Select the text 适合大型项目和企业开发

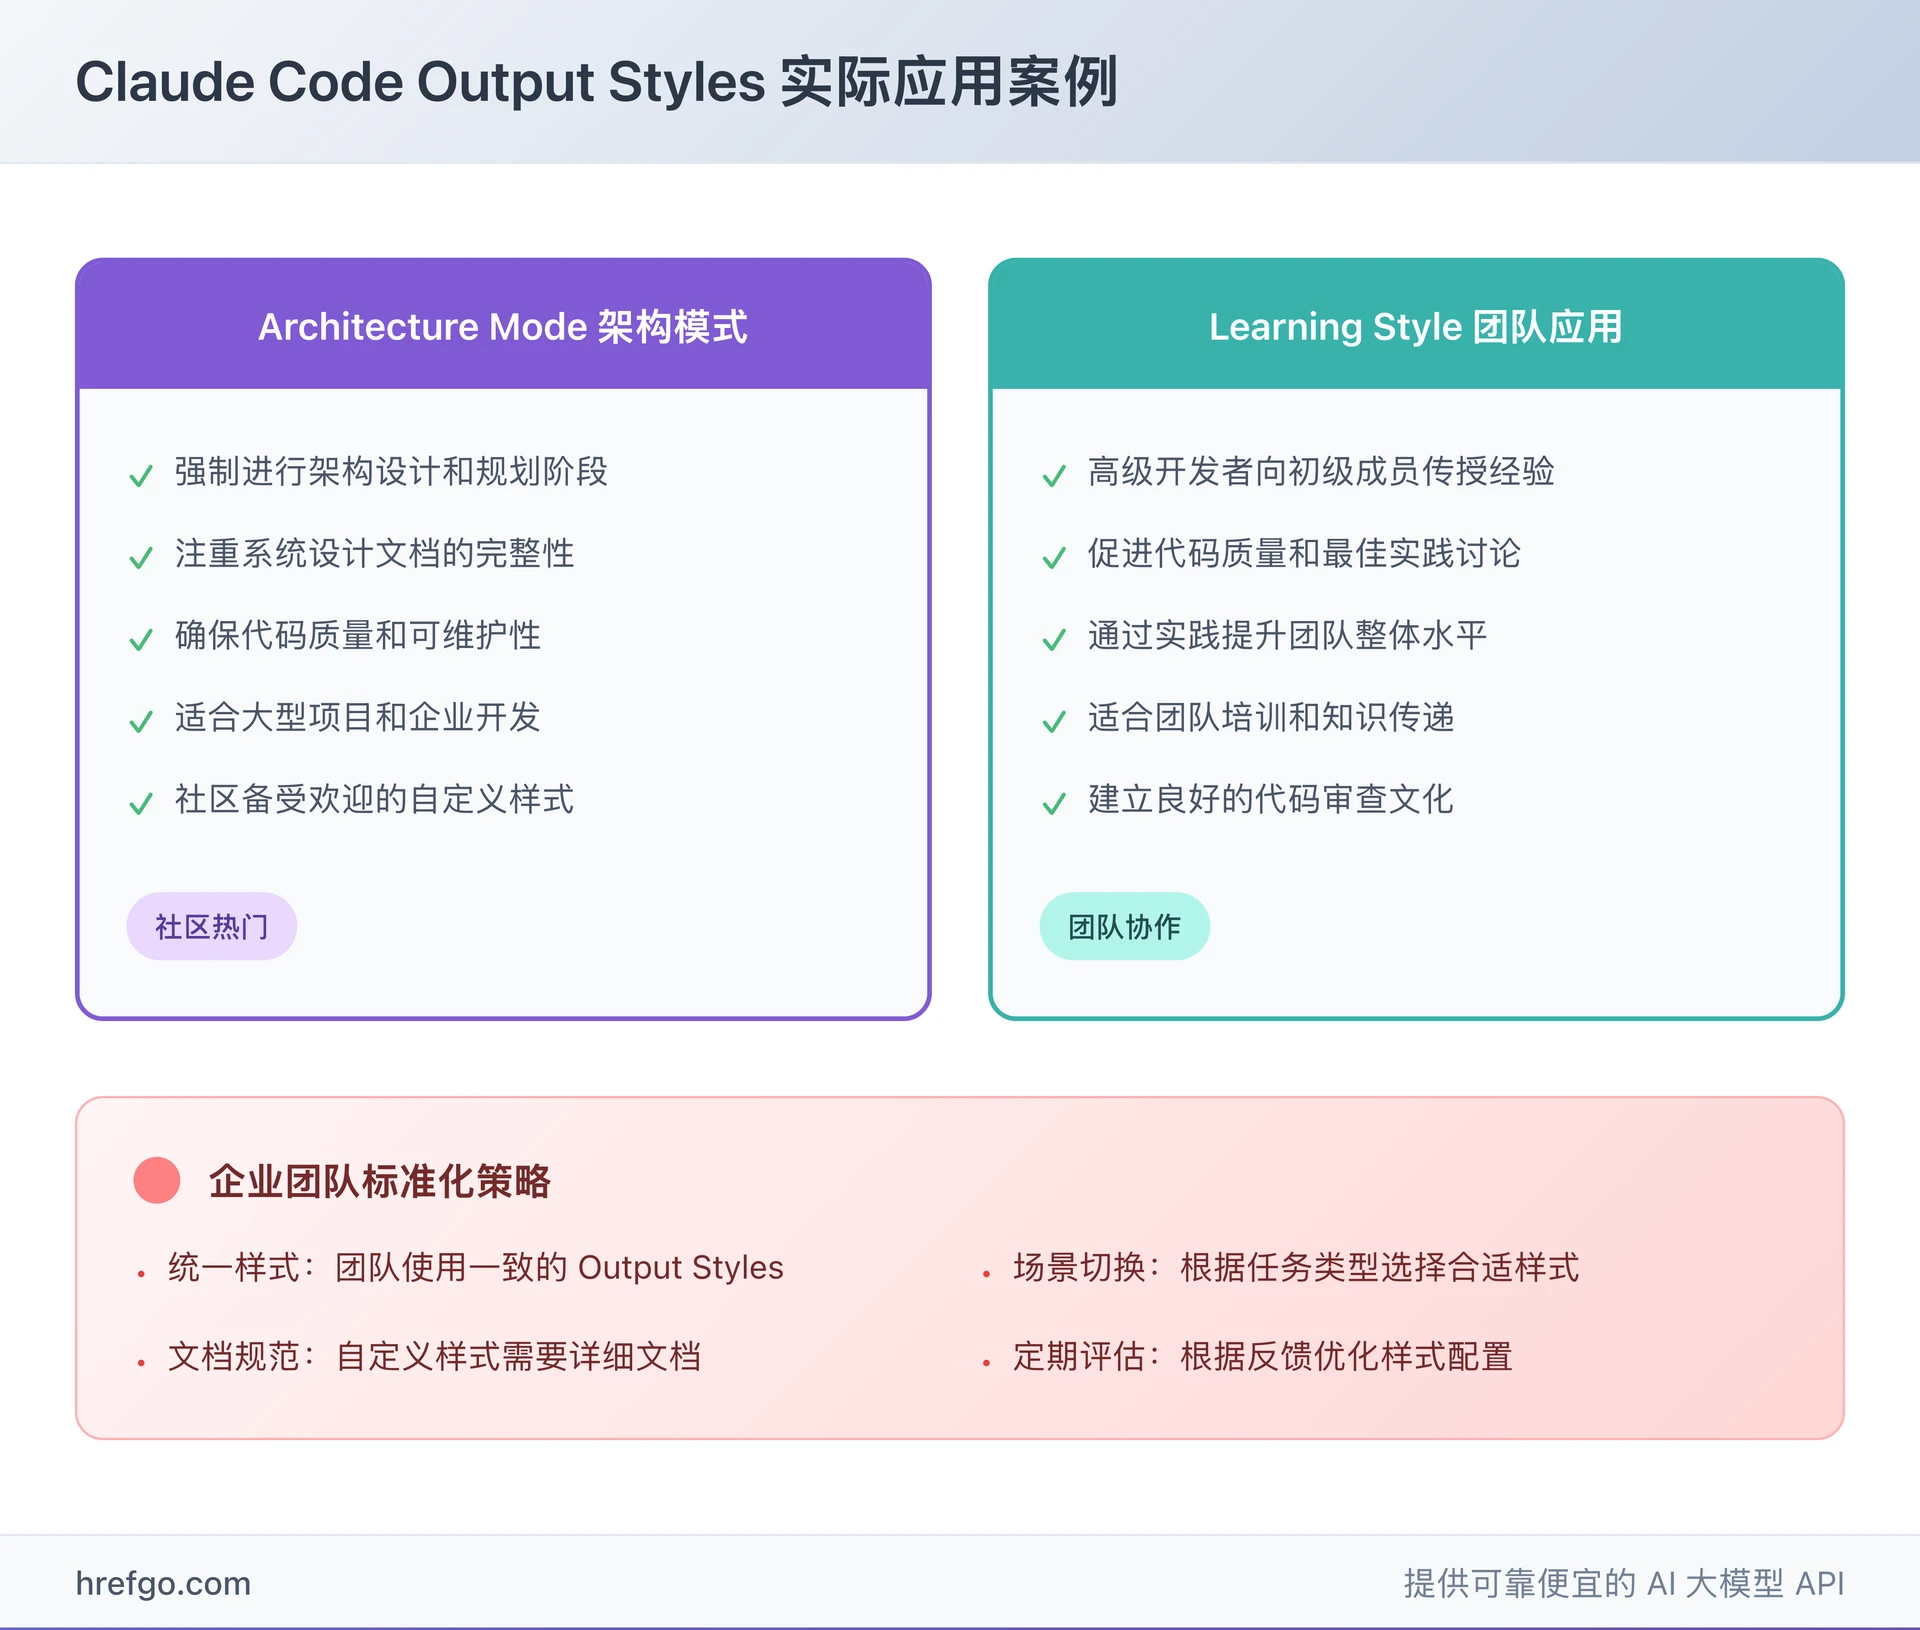[x=358, y=717]
